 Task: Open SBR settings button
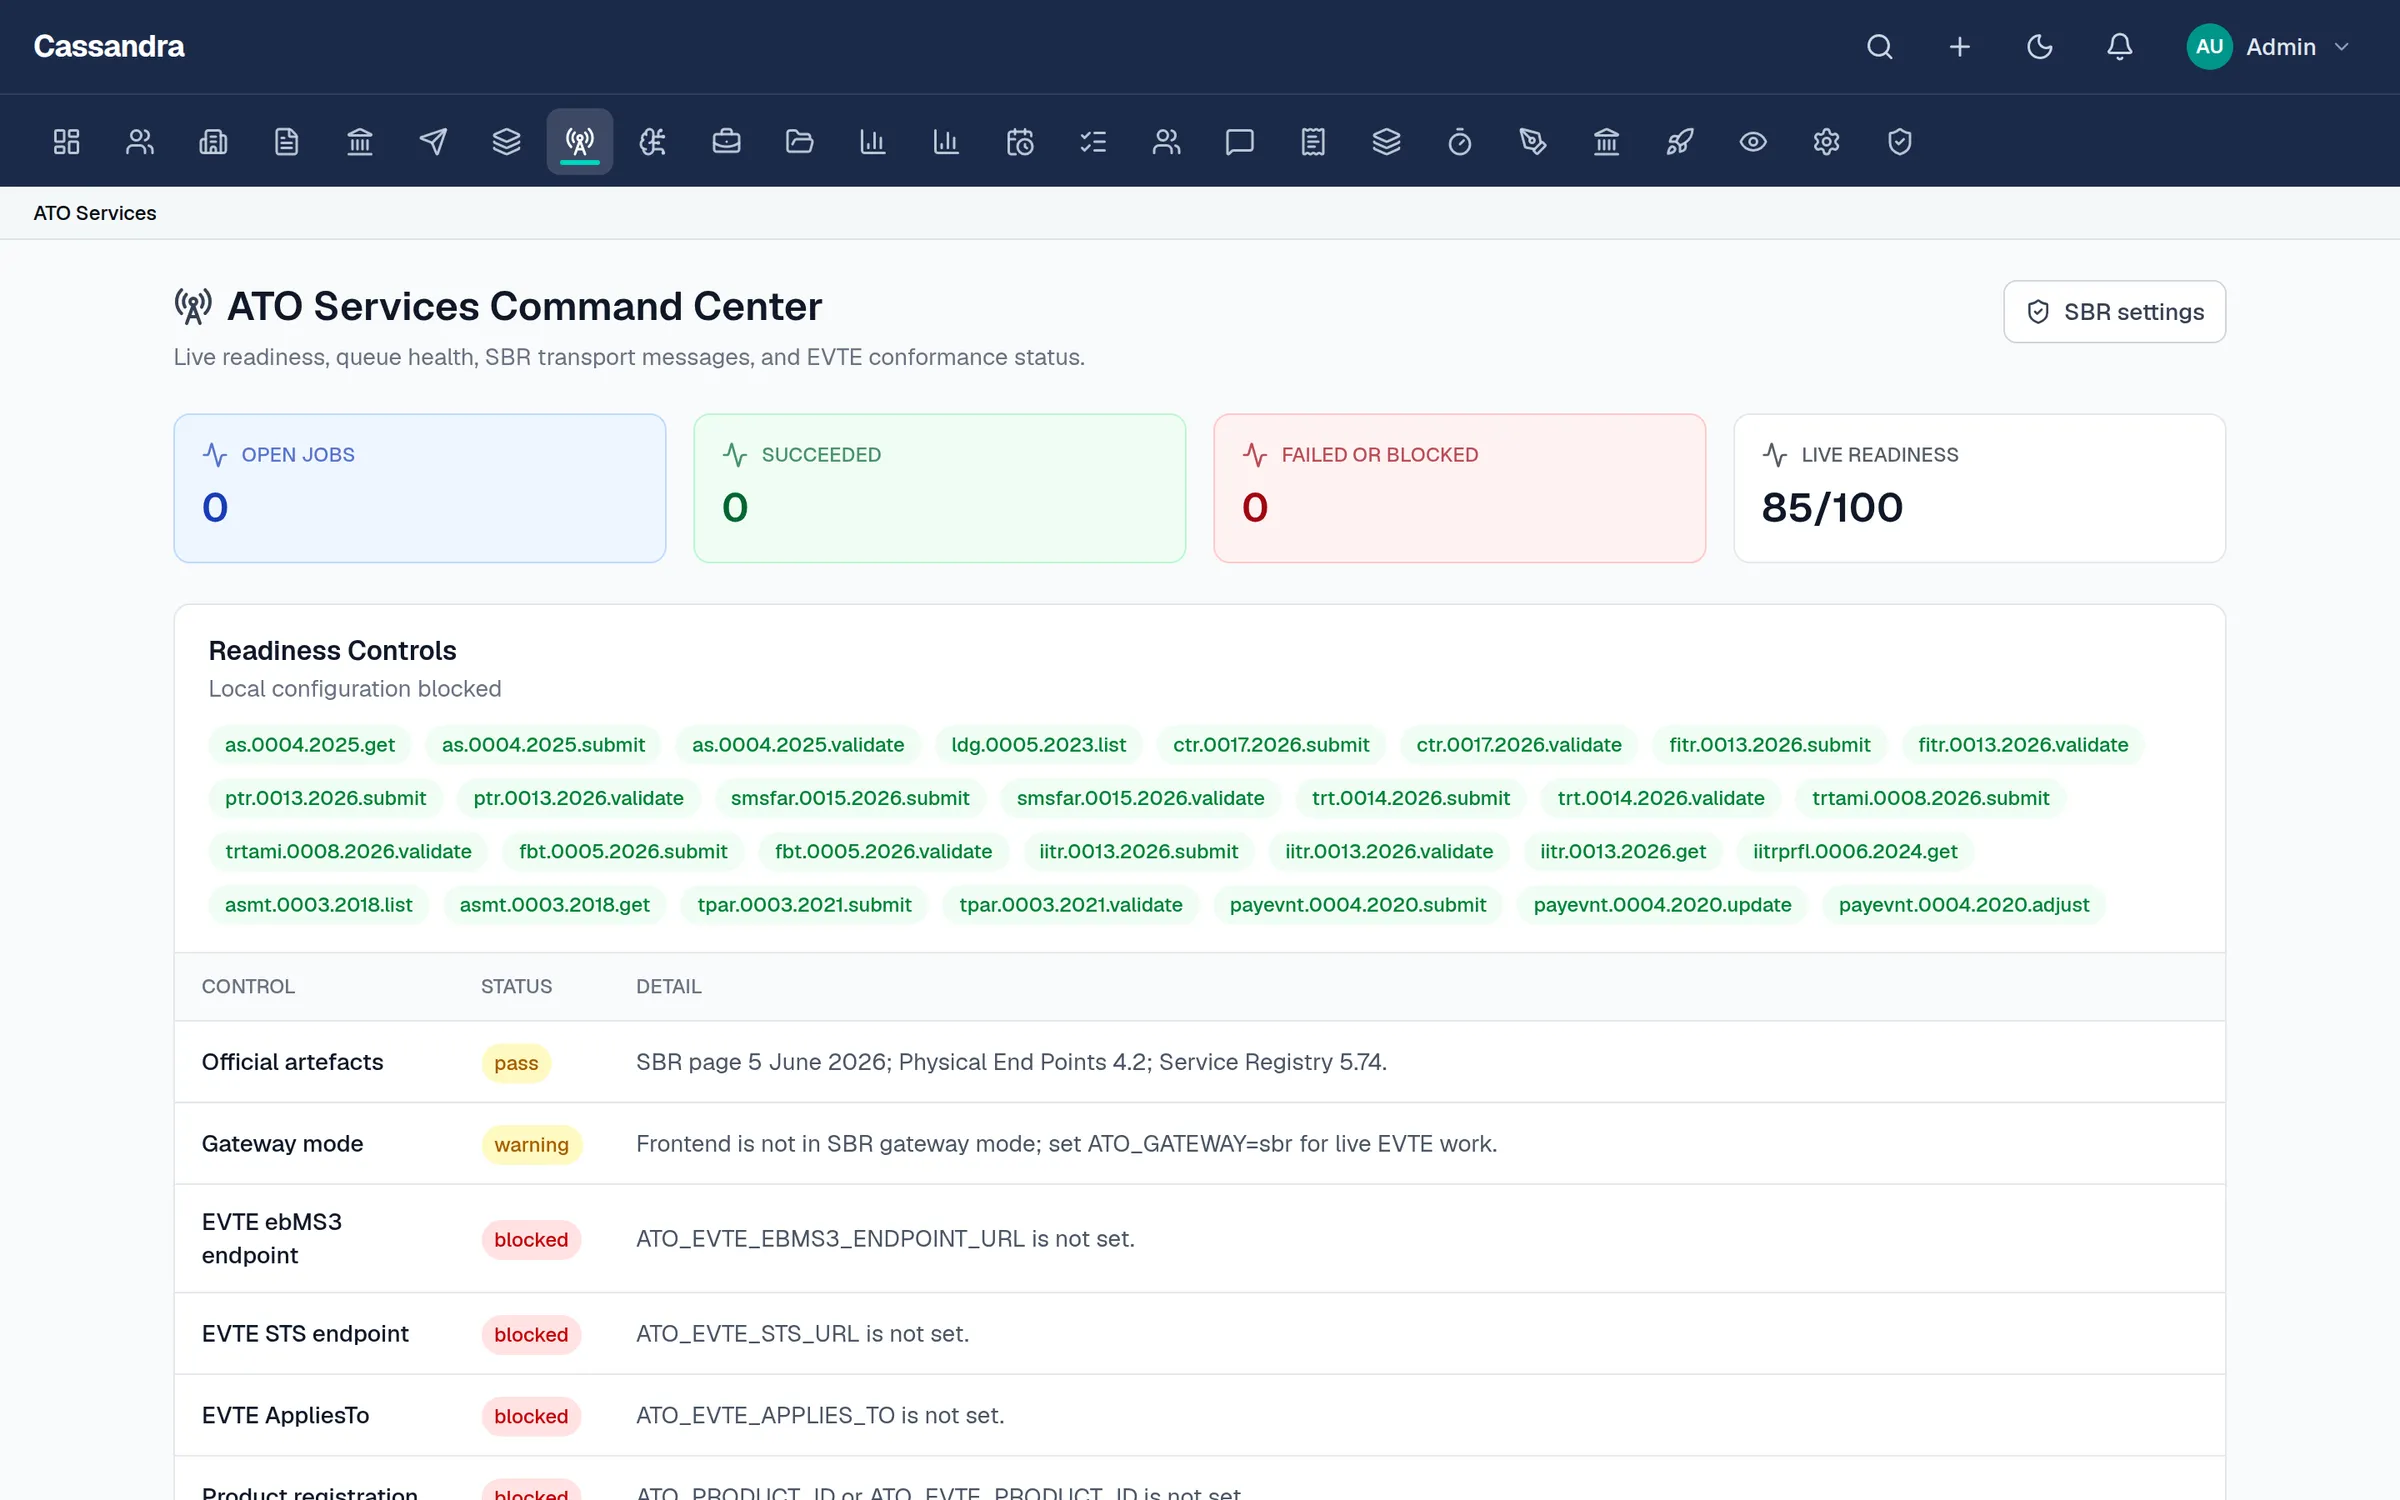pos(2114,312)
